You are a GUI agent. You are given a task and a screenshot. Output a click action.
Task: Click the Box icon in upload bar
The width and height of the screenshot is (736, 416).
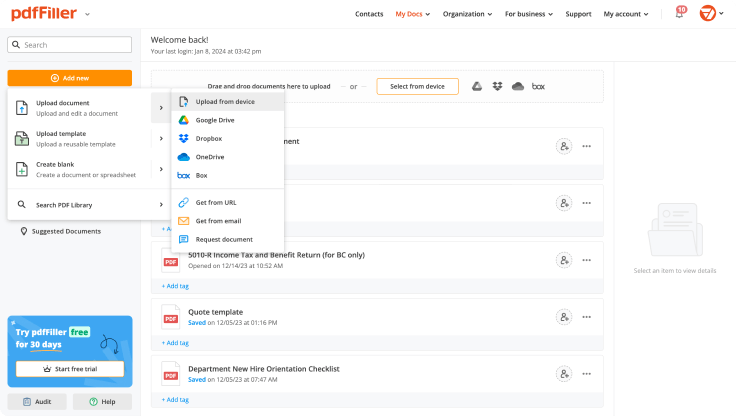[x=538, y=87]
